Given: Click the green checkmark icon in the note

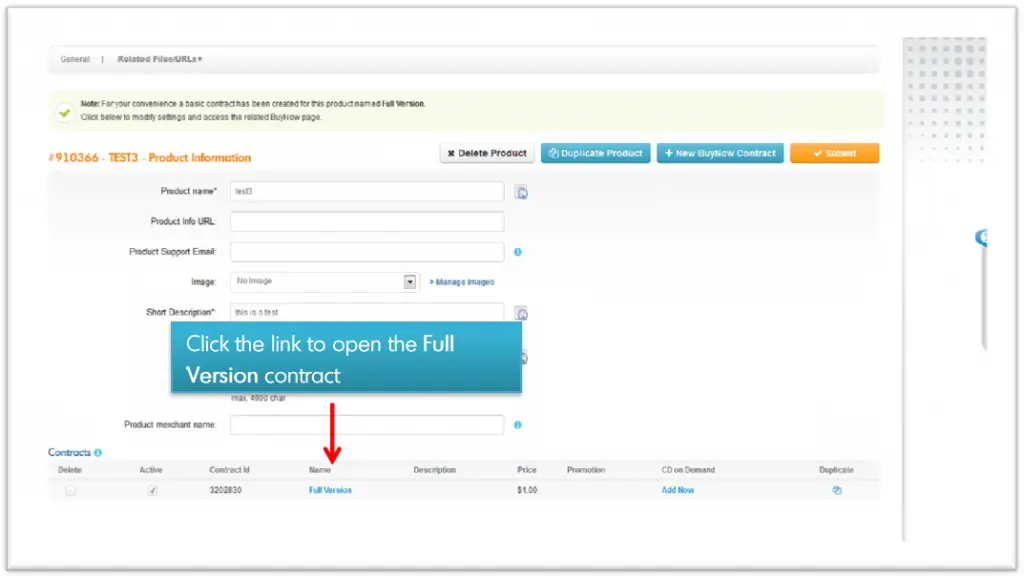Looking at the screenshot, I should 64,112.
